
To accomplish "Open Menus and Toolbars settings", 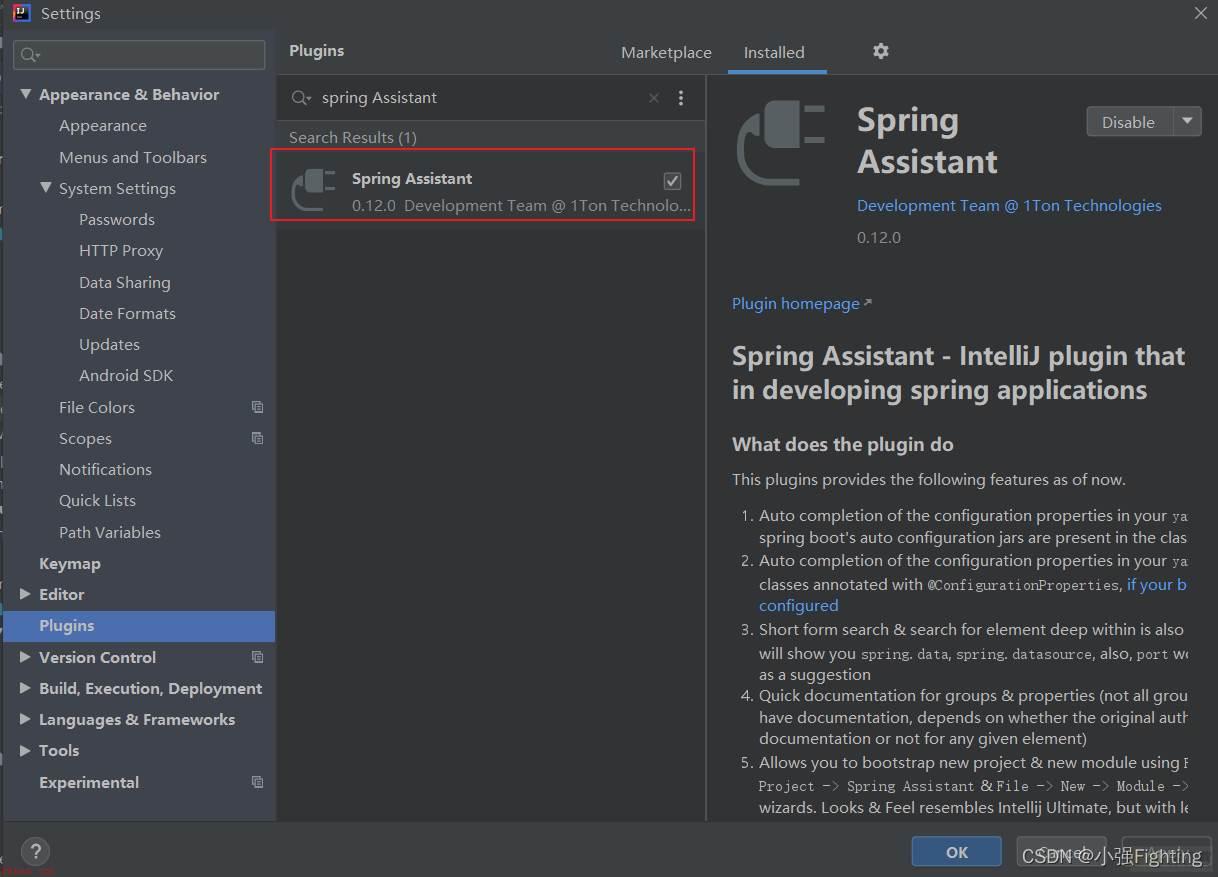I will 132,157.
